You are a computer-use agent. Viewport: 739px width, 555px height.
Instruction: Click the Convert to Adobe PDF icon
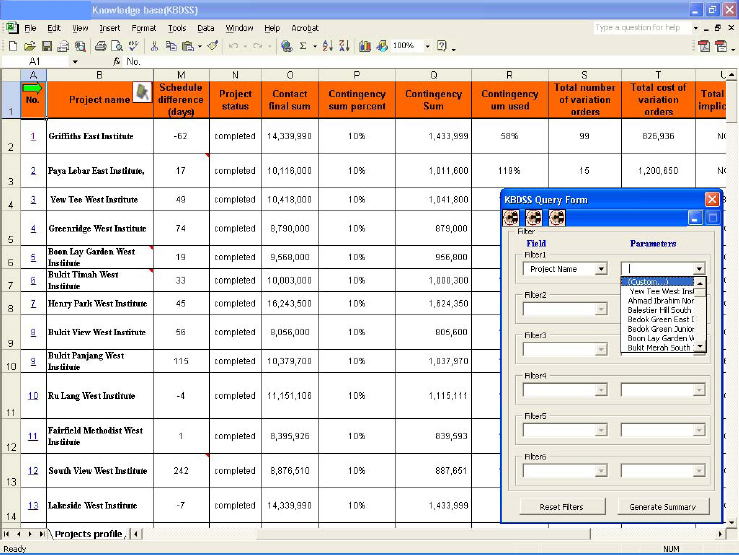(x=704, y=46)
